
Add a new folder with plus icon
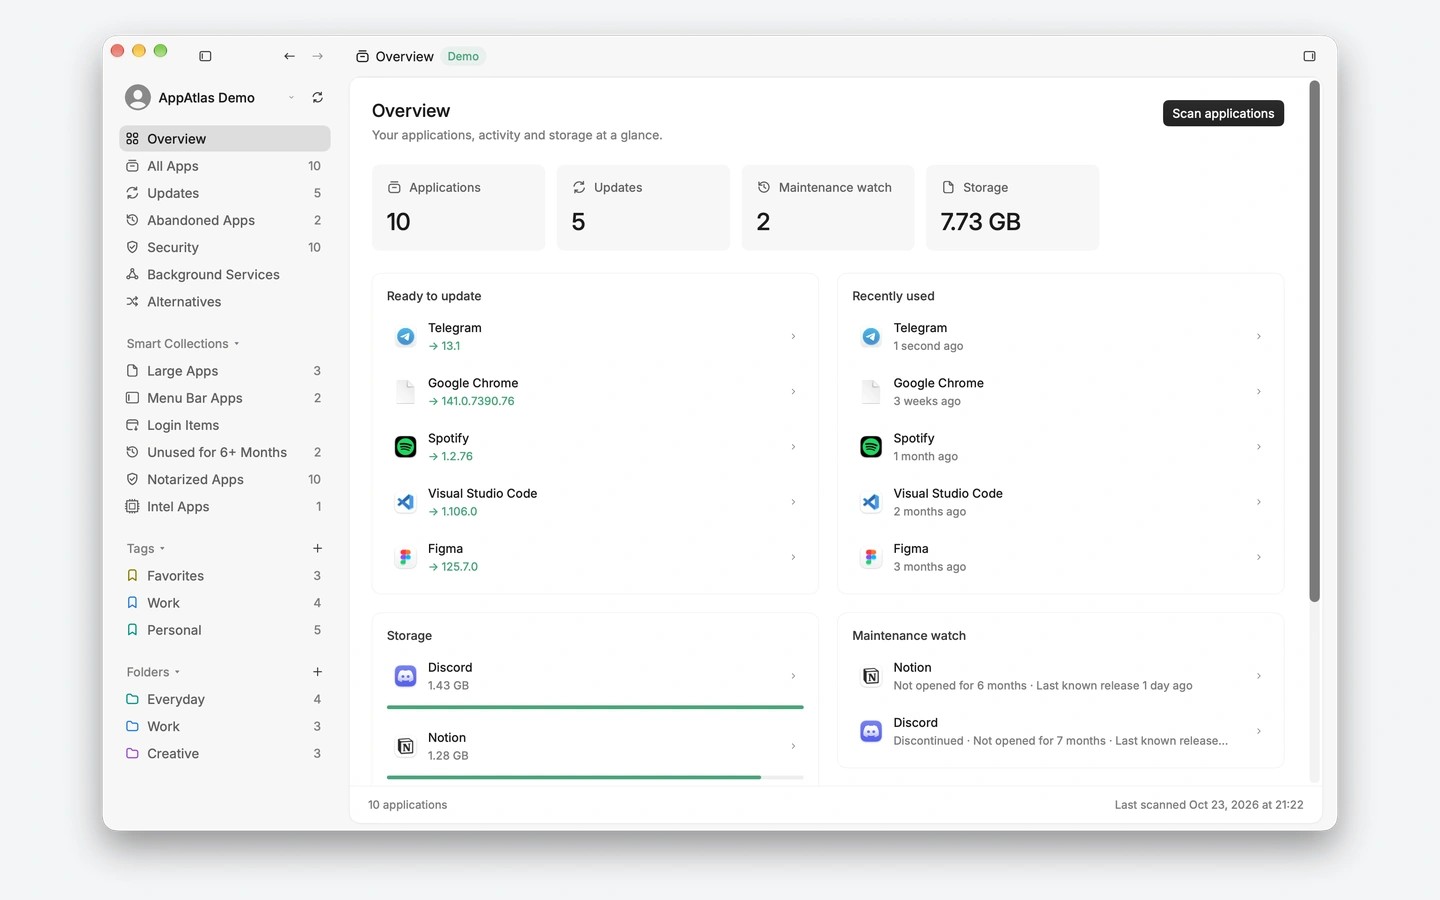(317, 672)
